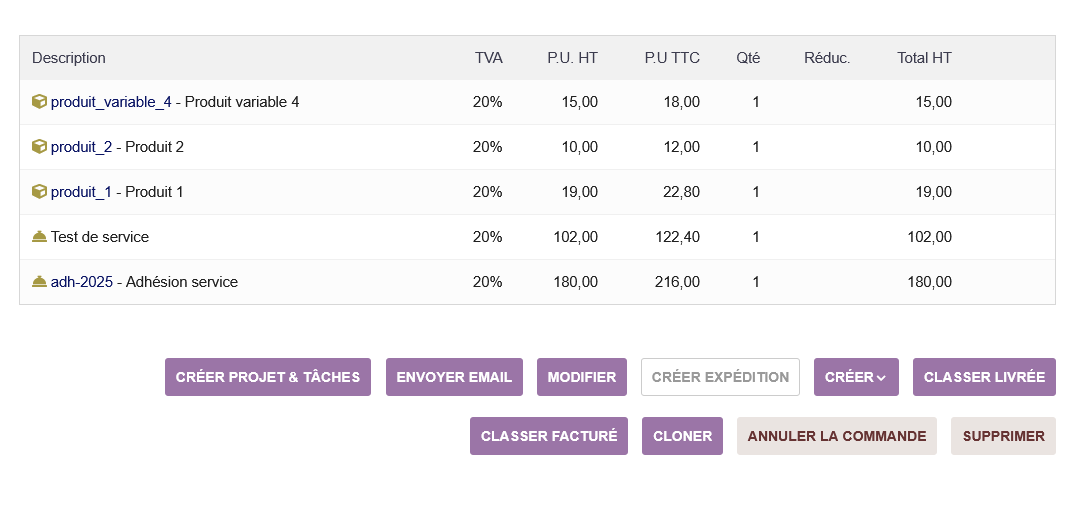Click the Description column header
The width and height of the screenshot is (1085, 506).
tap(69, 58)
